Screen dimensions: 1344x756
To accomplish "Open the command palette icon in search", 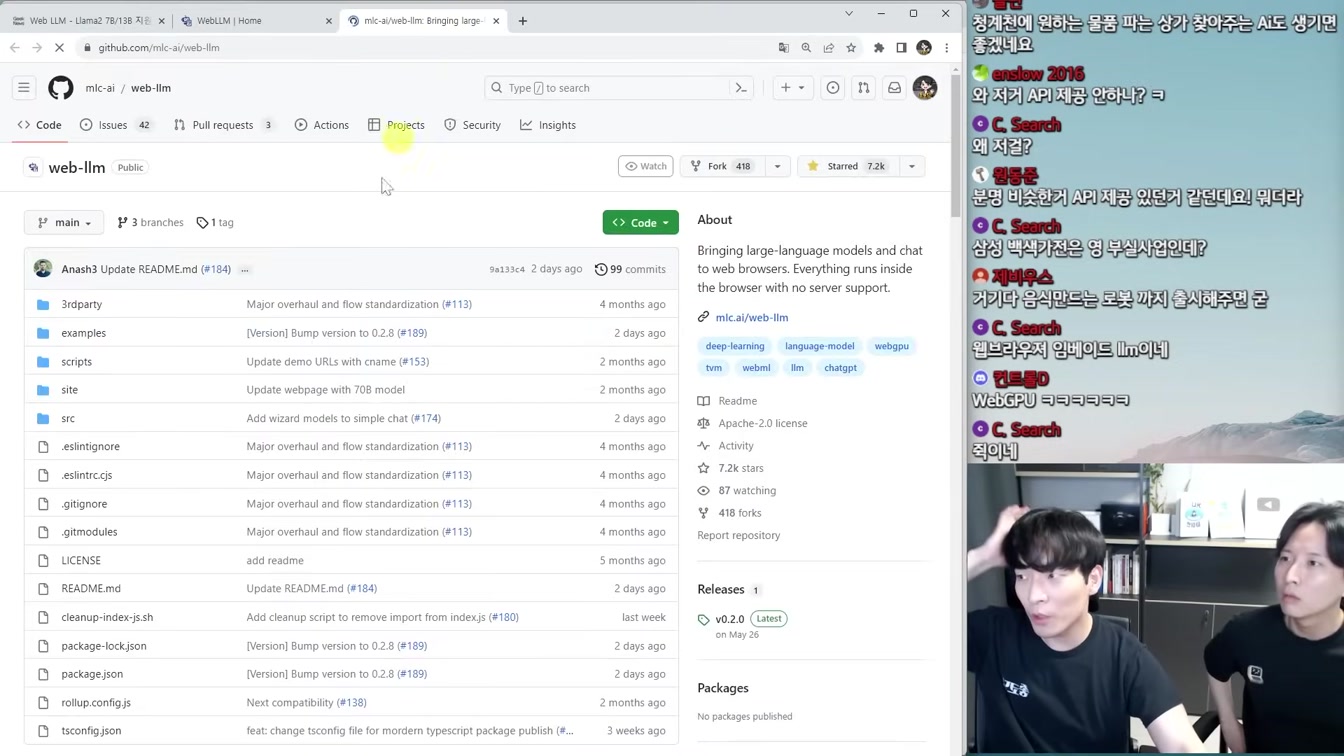I will (x=741, y=88).
